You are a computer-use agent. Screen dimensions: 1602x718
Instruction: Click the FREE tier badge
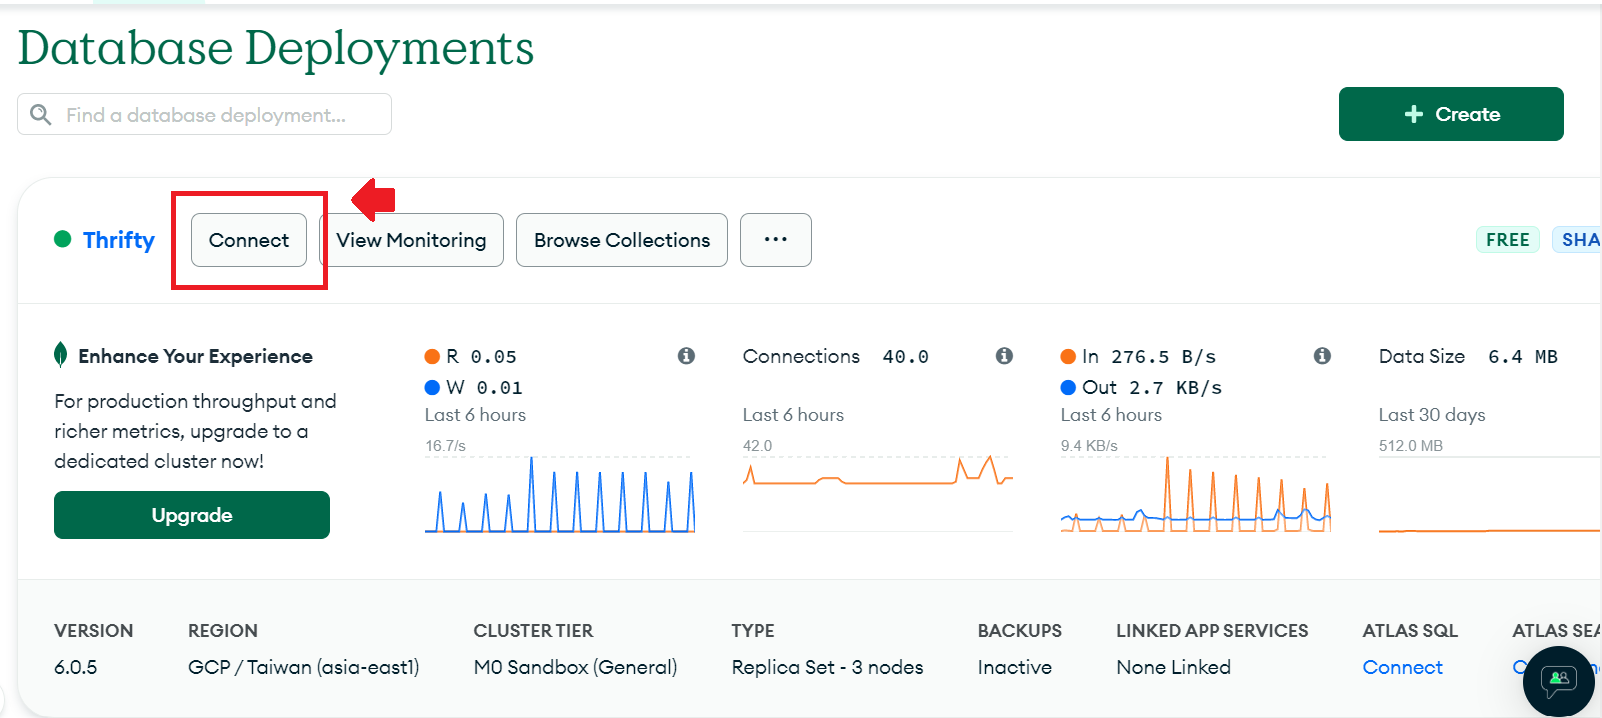(x=1507, y=240)
